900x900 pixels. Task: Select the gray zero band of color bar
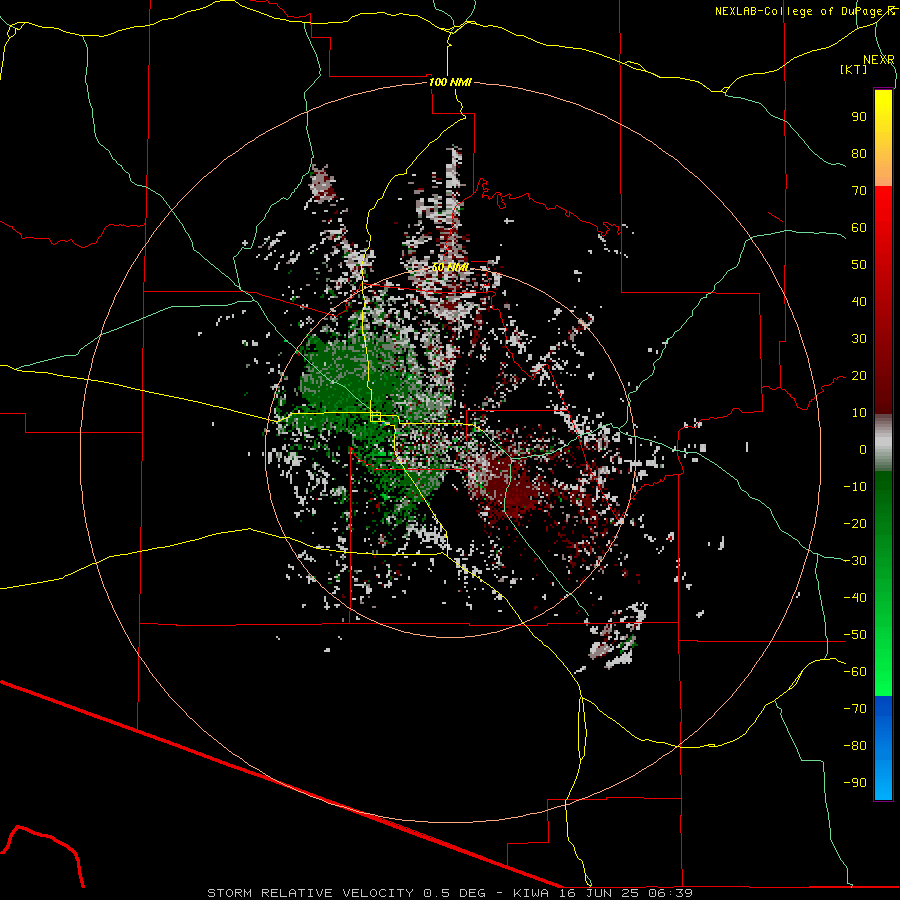(x=883, y=443)
